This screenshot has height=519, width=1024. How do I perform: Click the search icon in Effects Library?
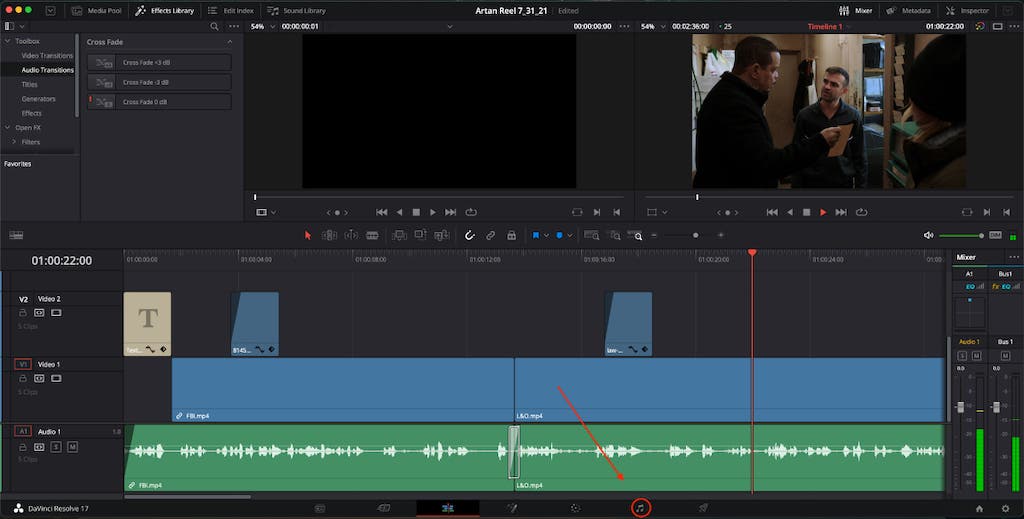214,27
